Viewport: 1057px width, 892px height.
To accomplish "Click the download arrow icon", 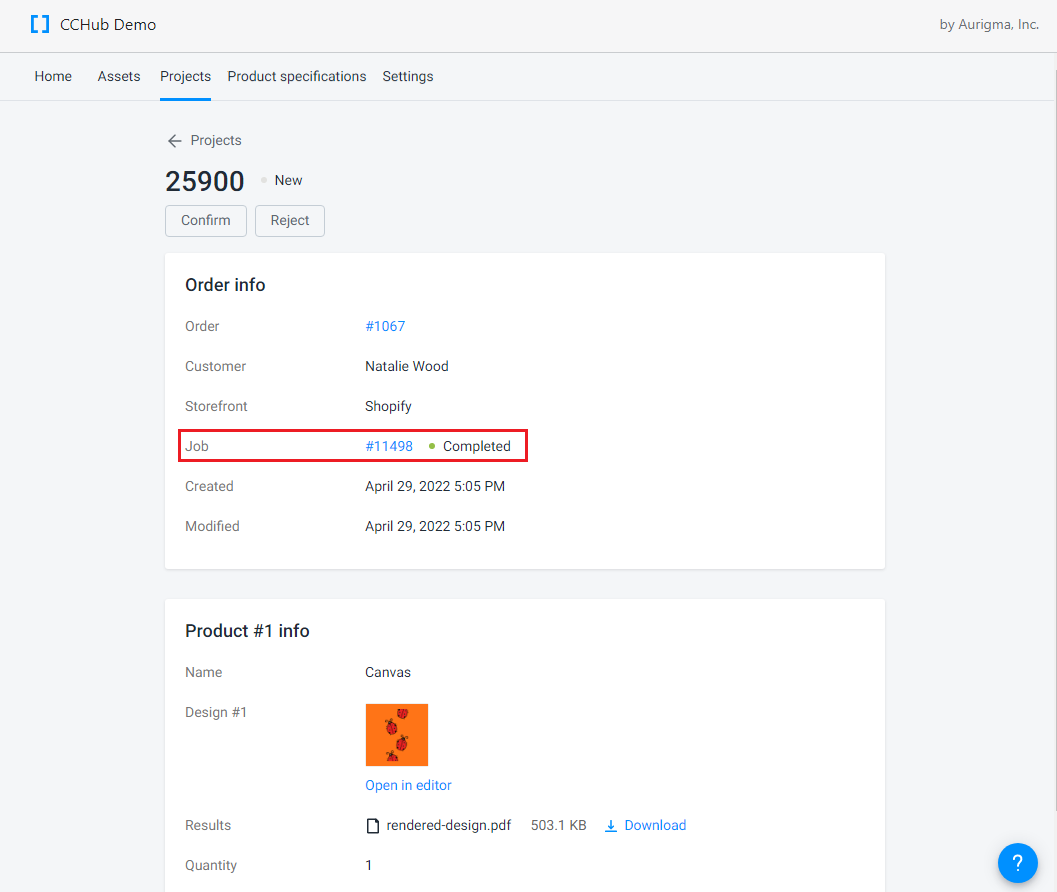I will point(610,826).
